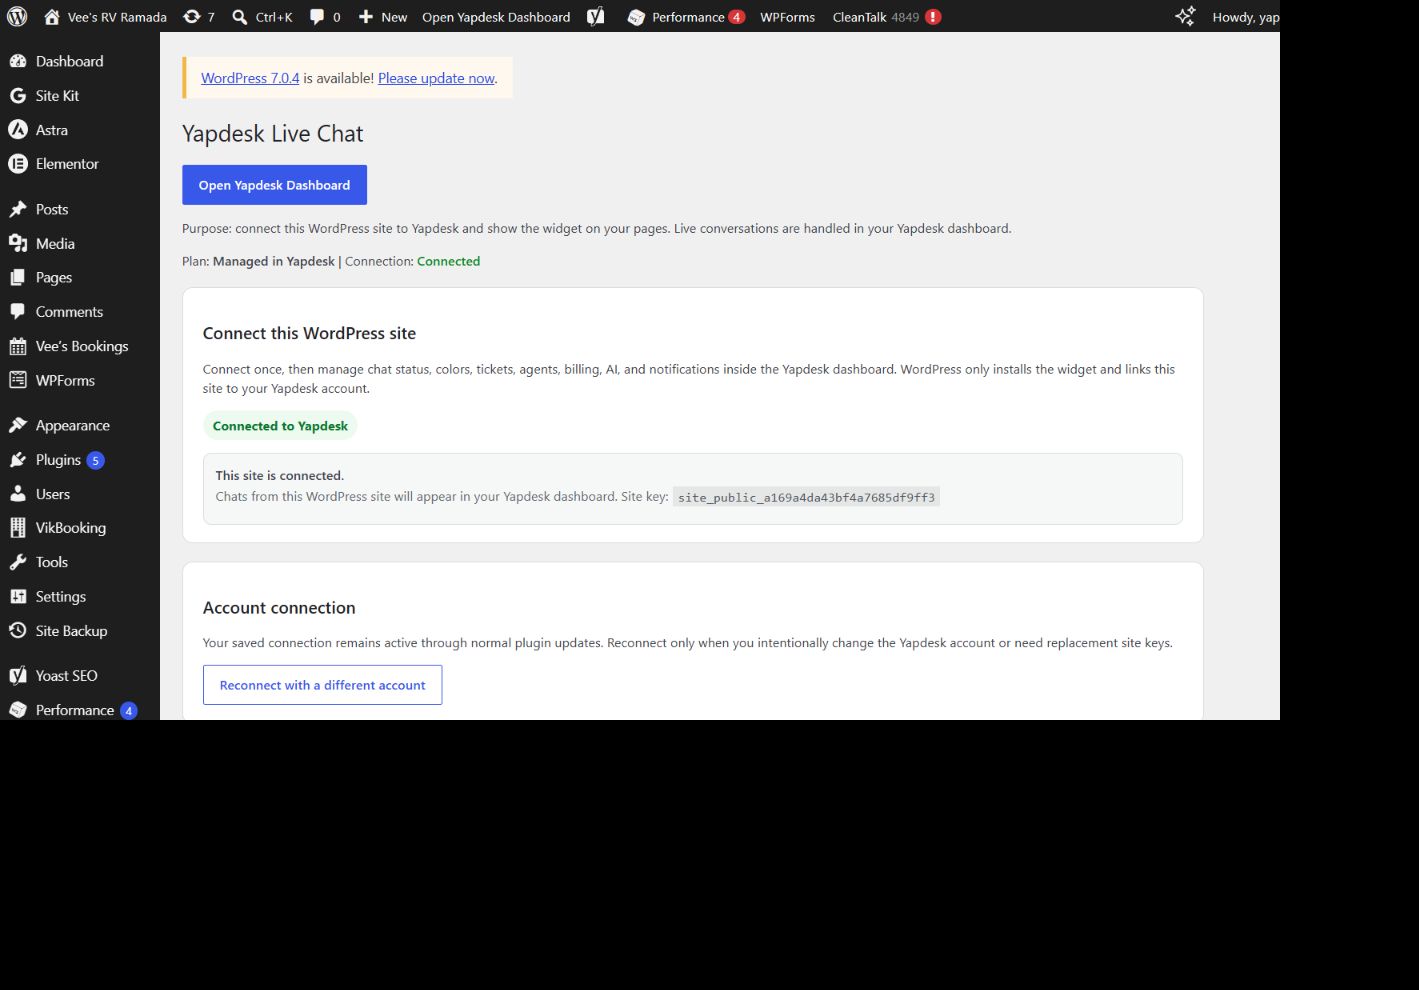
Task: Click the Elementor icon in sidebar
Action: click(x=18, y=164)
